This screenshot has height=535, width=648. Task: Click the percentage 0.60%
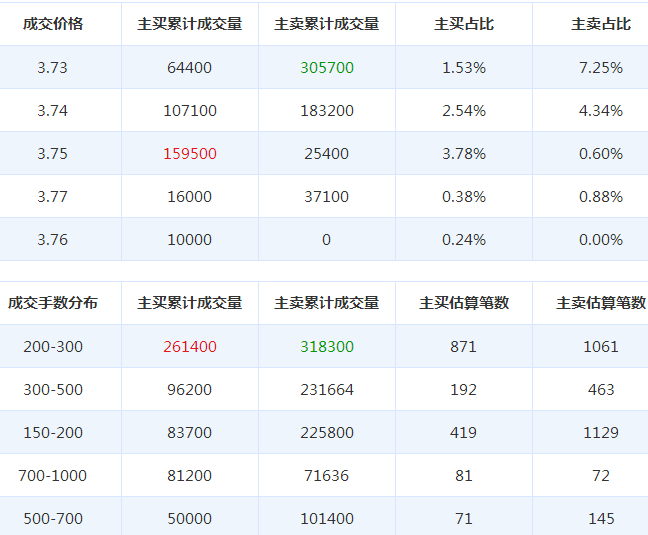click(601, 153)
